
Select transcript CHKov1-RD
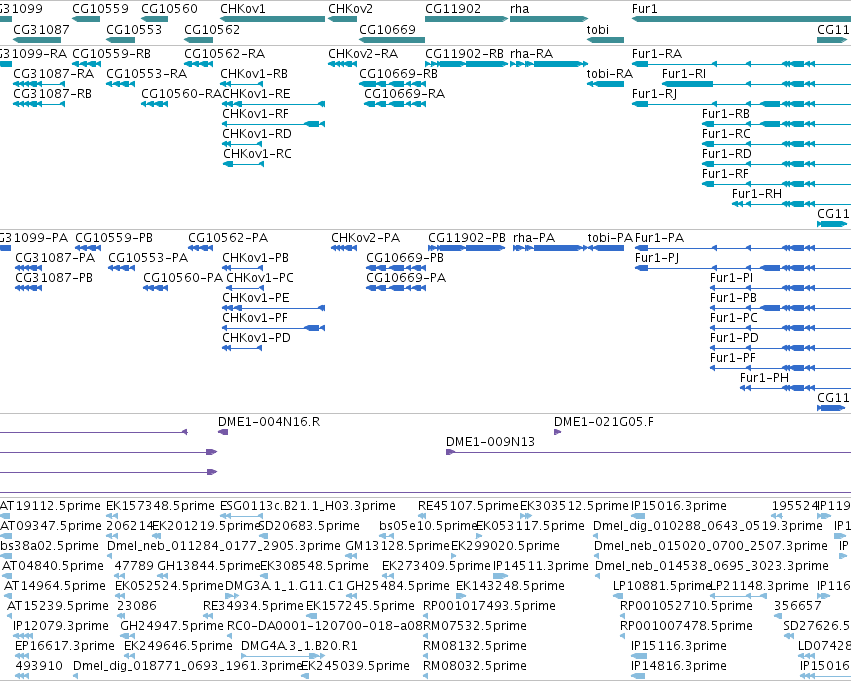coord(257,134)
